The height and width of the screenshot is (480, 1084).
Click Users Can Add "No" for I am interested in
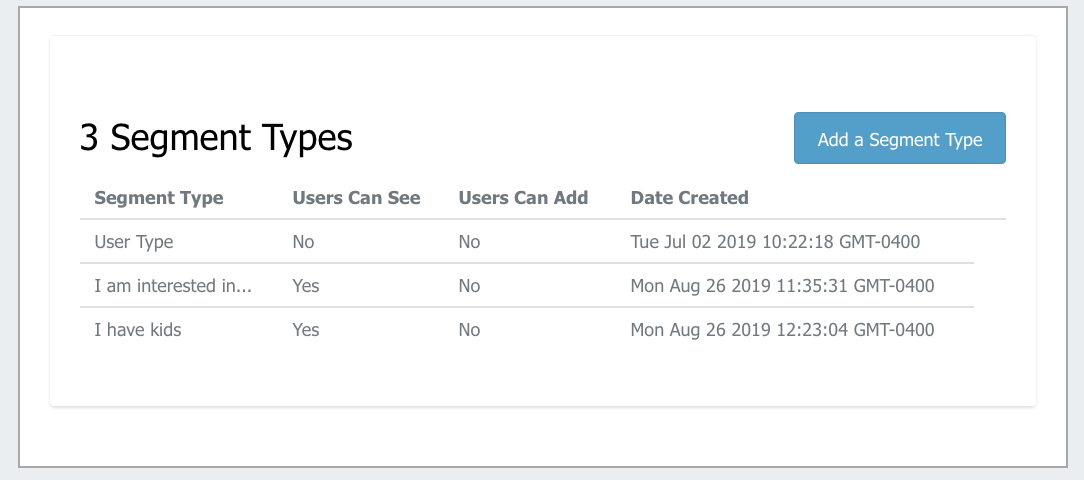[x=469, y=286]
